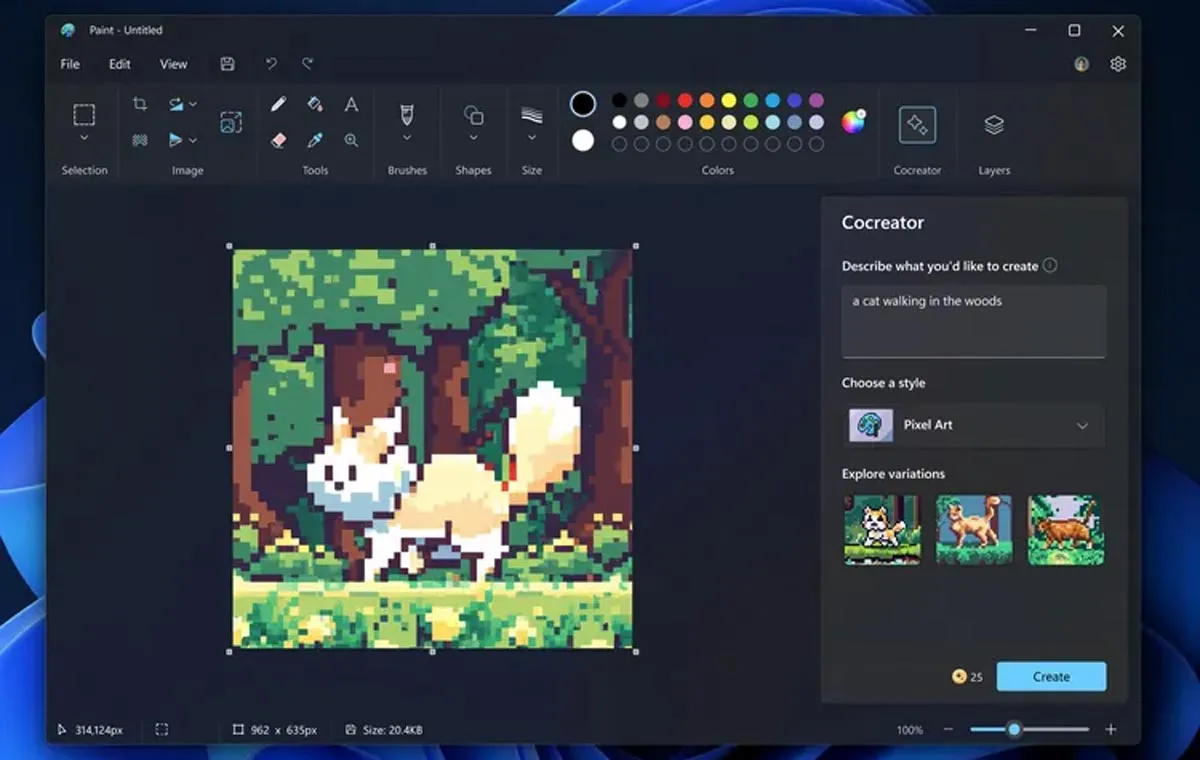Toggle the Cocreator panel button
The image size is (1200, 760).
coord(917,126)
